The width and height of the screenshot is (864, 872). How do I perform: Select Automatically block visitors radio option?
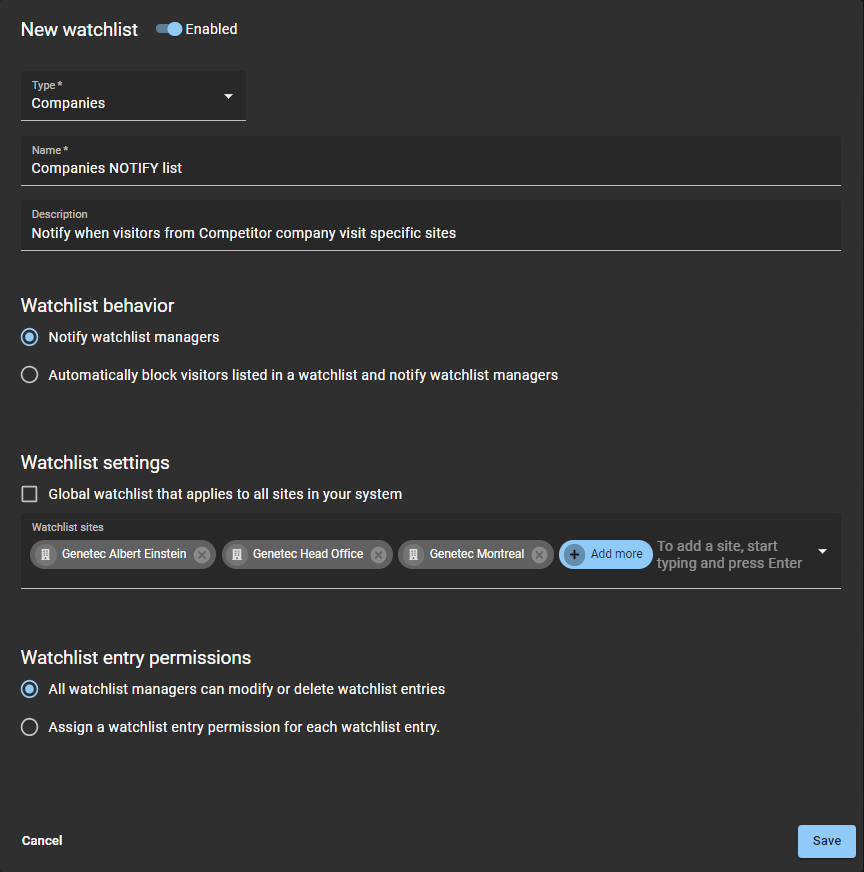click(30, 375)
